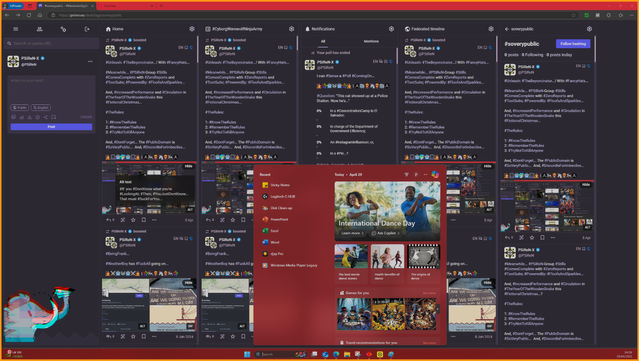
Task: Open account menu dots beside PSiReN-X profile
Action: [90, 62]
